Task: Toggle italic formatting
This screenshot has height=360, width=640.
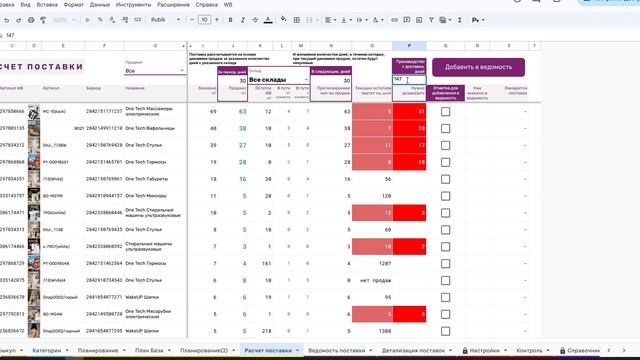Action: tap(243, 20)
